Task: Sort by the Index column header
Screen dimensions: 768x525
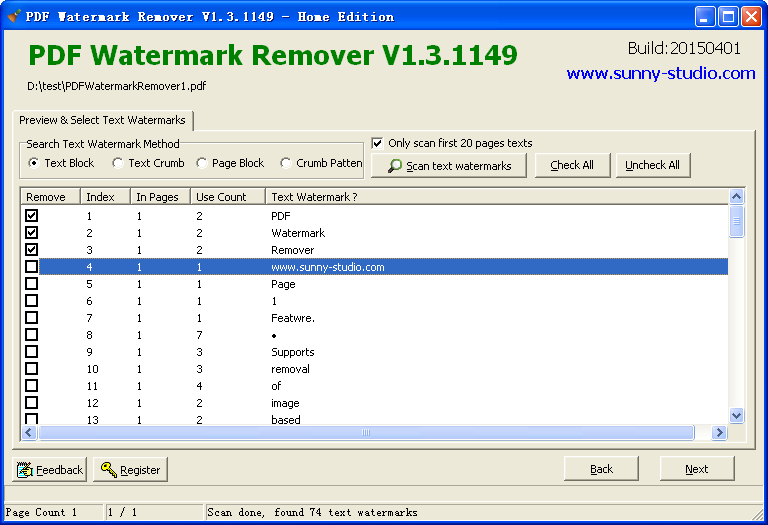Action: pos(105,196)
